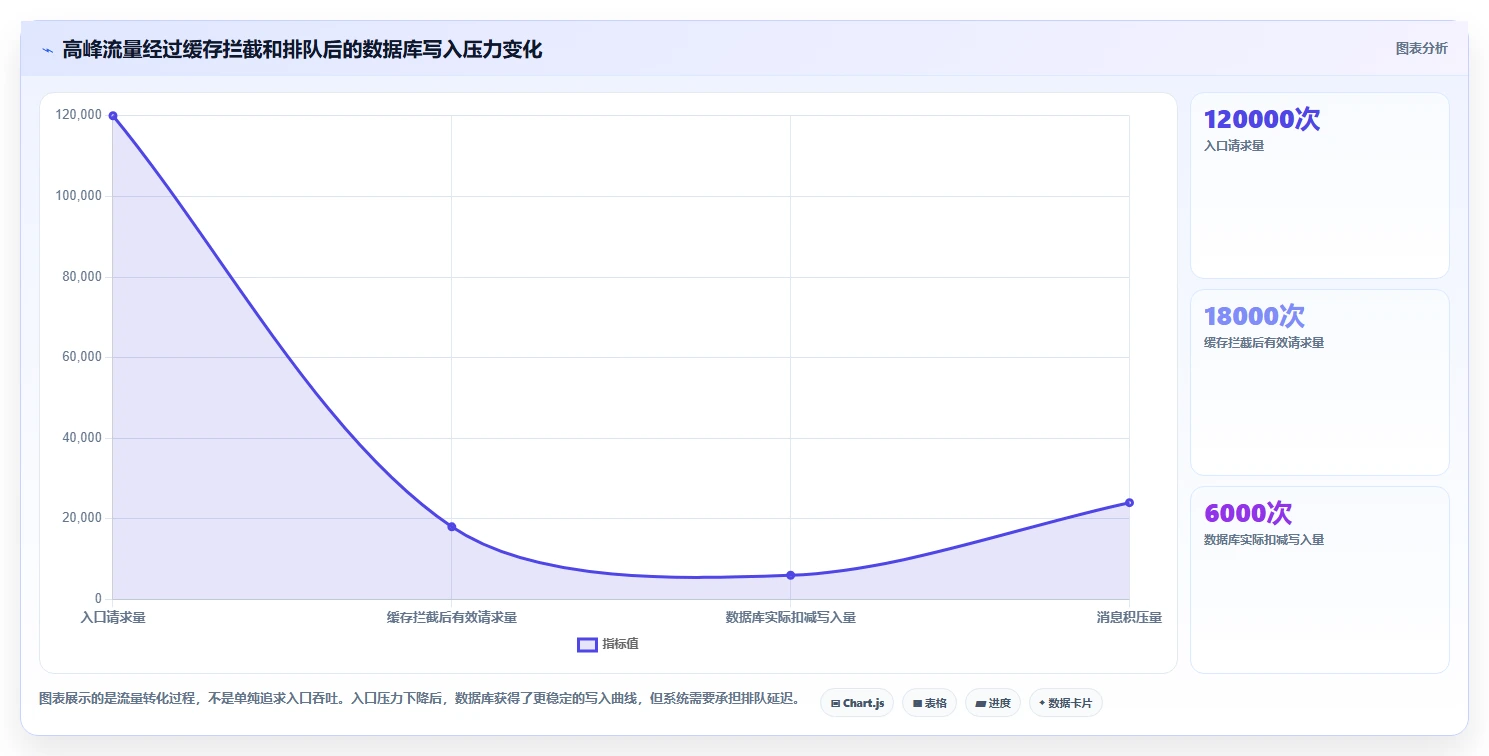Click the x-axis label 数据库实际扣减写入量

[791, 618]
